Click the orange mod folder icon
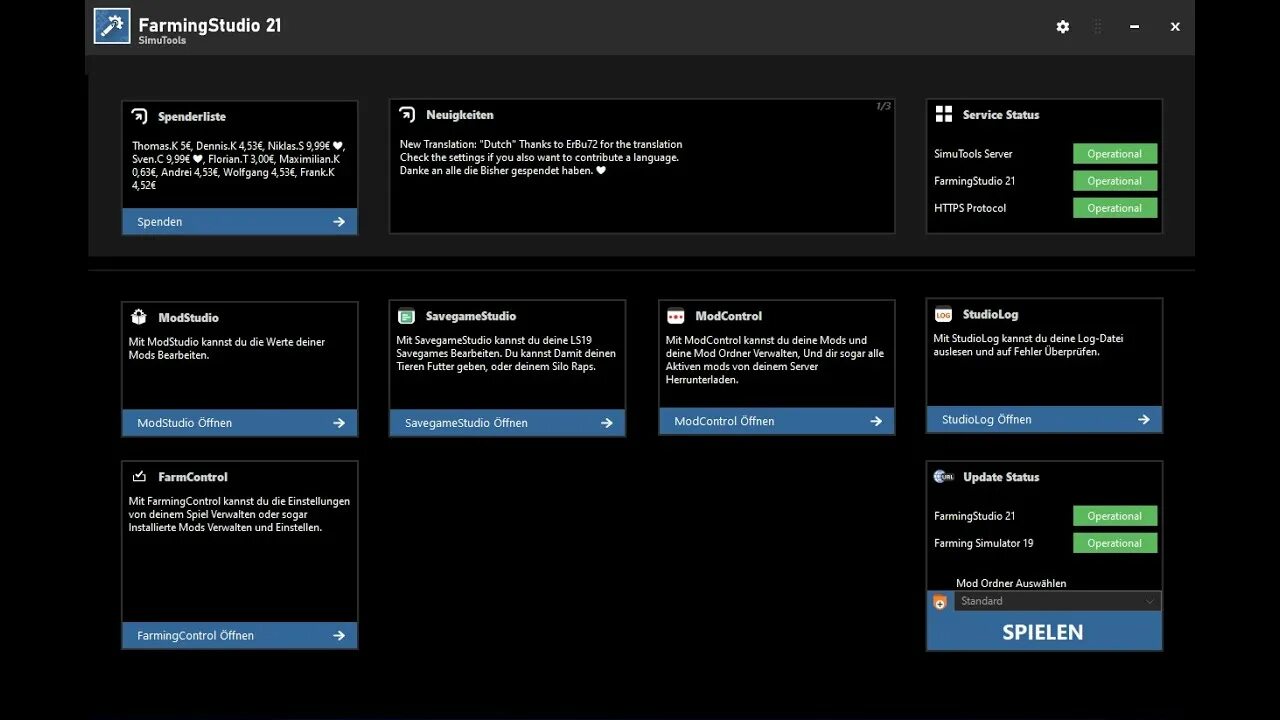1280x720 pixels. [x=939, y=602]
